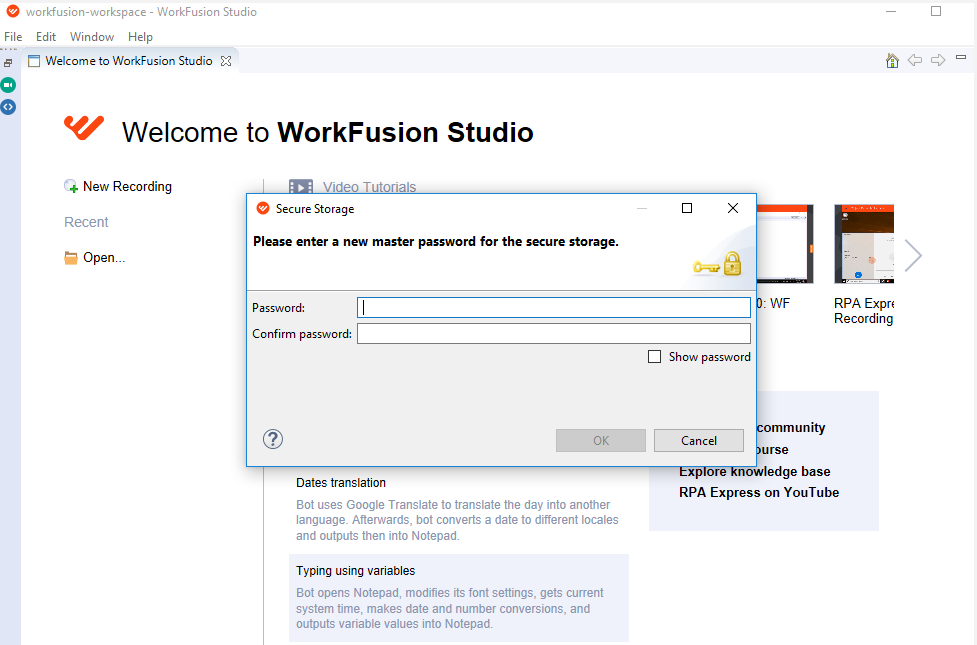Close the Secure Storage dialog

pyautogui.click(x=733, y=208)
